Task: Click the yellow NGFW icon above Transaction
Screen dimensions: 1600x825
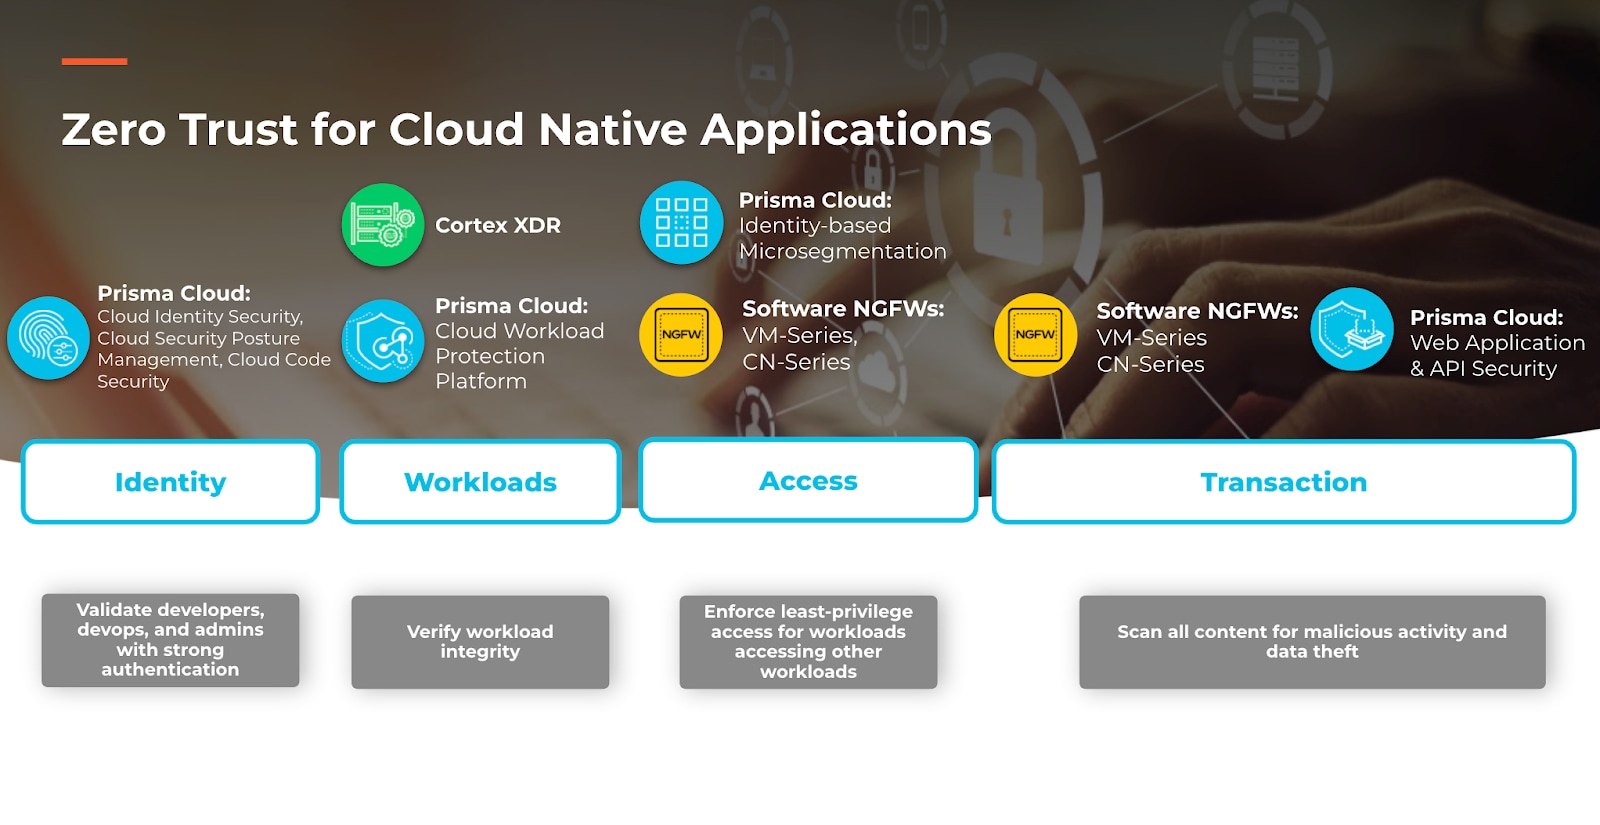Action: 1035,335
